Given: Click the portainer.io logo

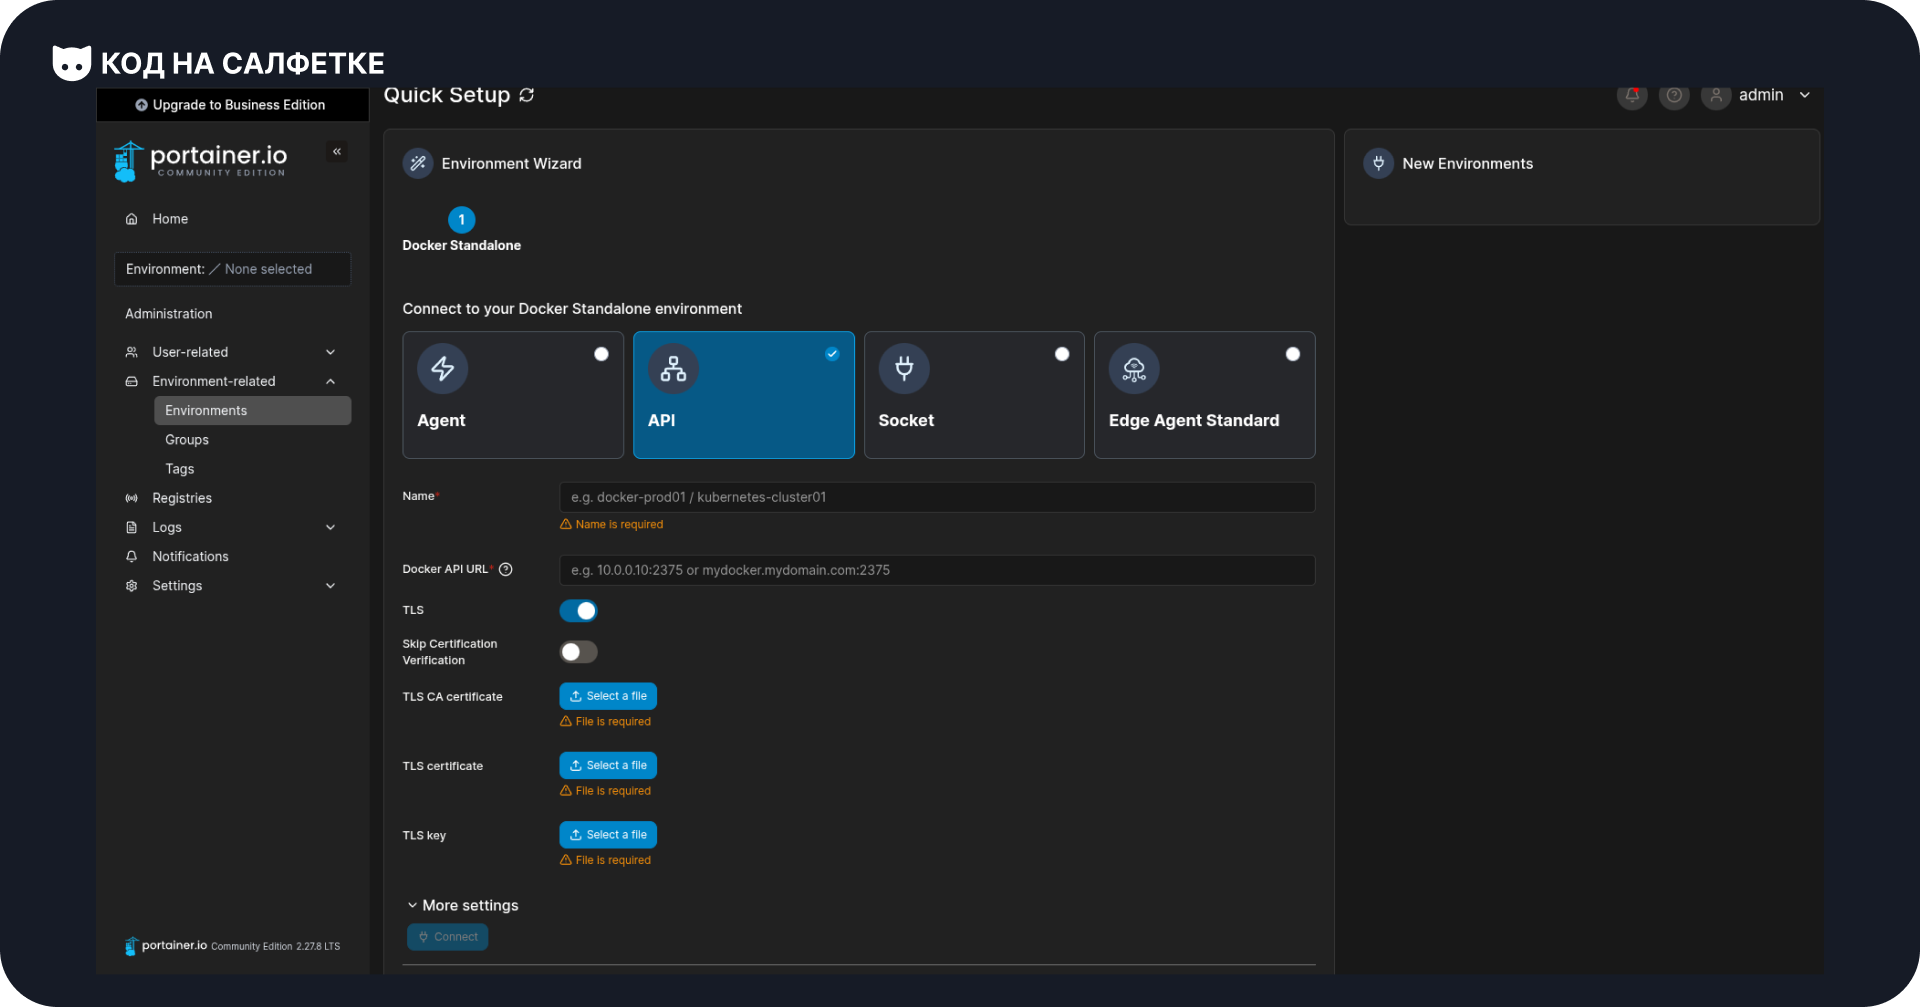Looking at the screenshot, I should 202,160.
